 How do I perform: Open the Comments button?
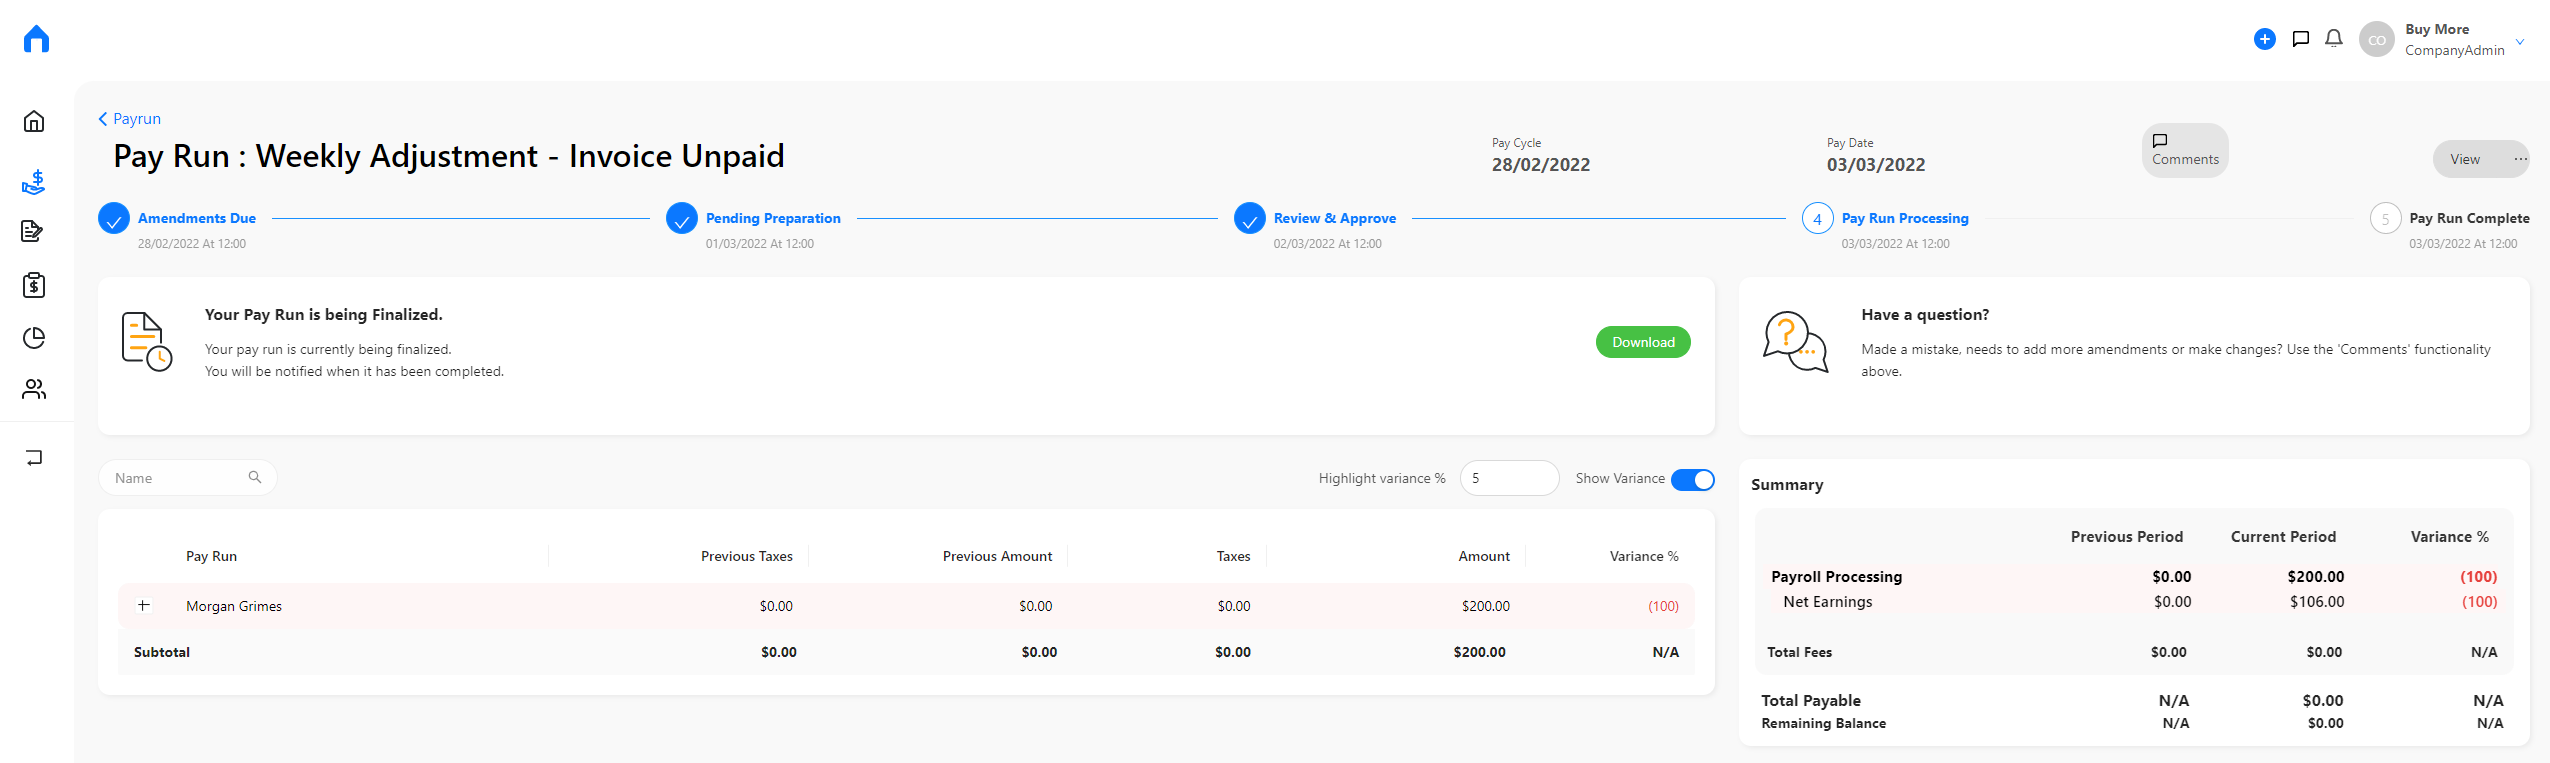[x=2185, y=150]
